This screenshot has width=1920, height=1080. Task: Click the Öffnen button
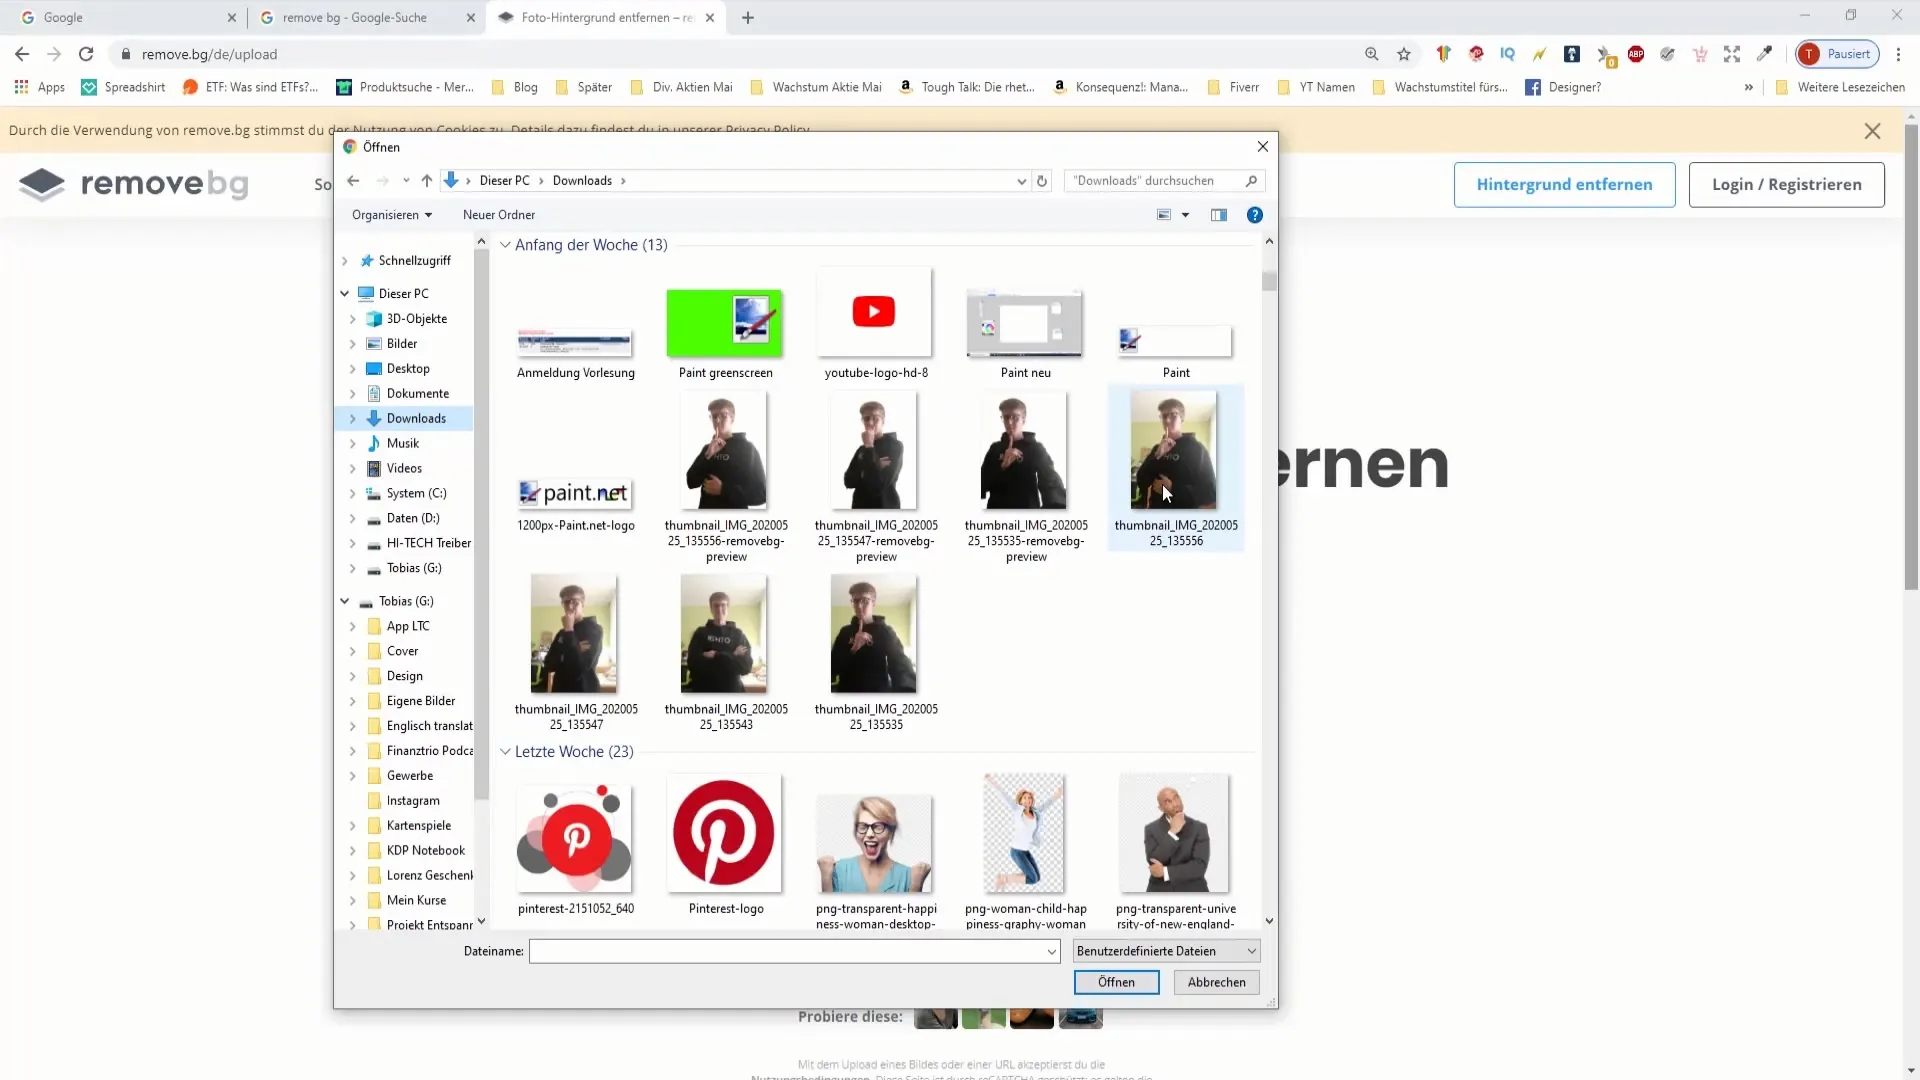click(x=1116, y=982)
